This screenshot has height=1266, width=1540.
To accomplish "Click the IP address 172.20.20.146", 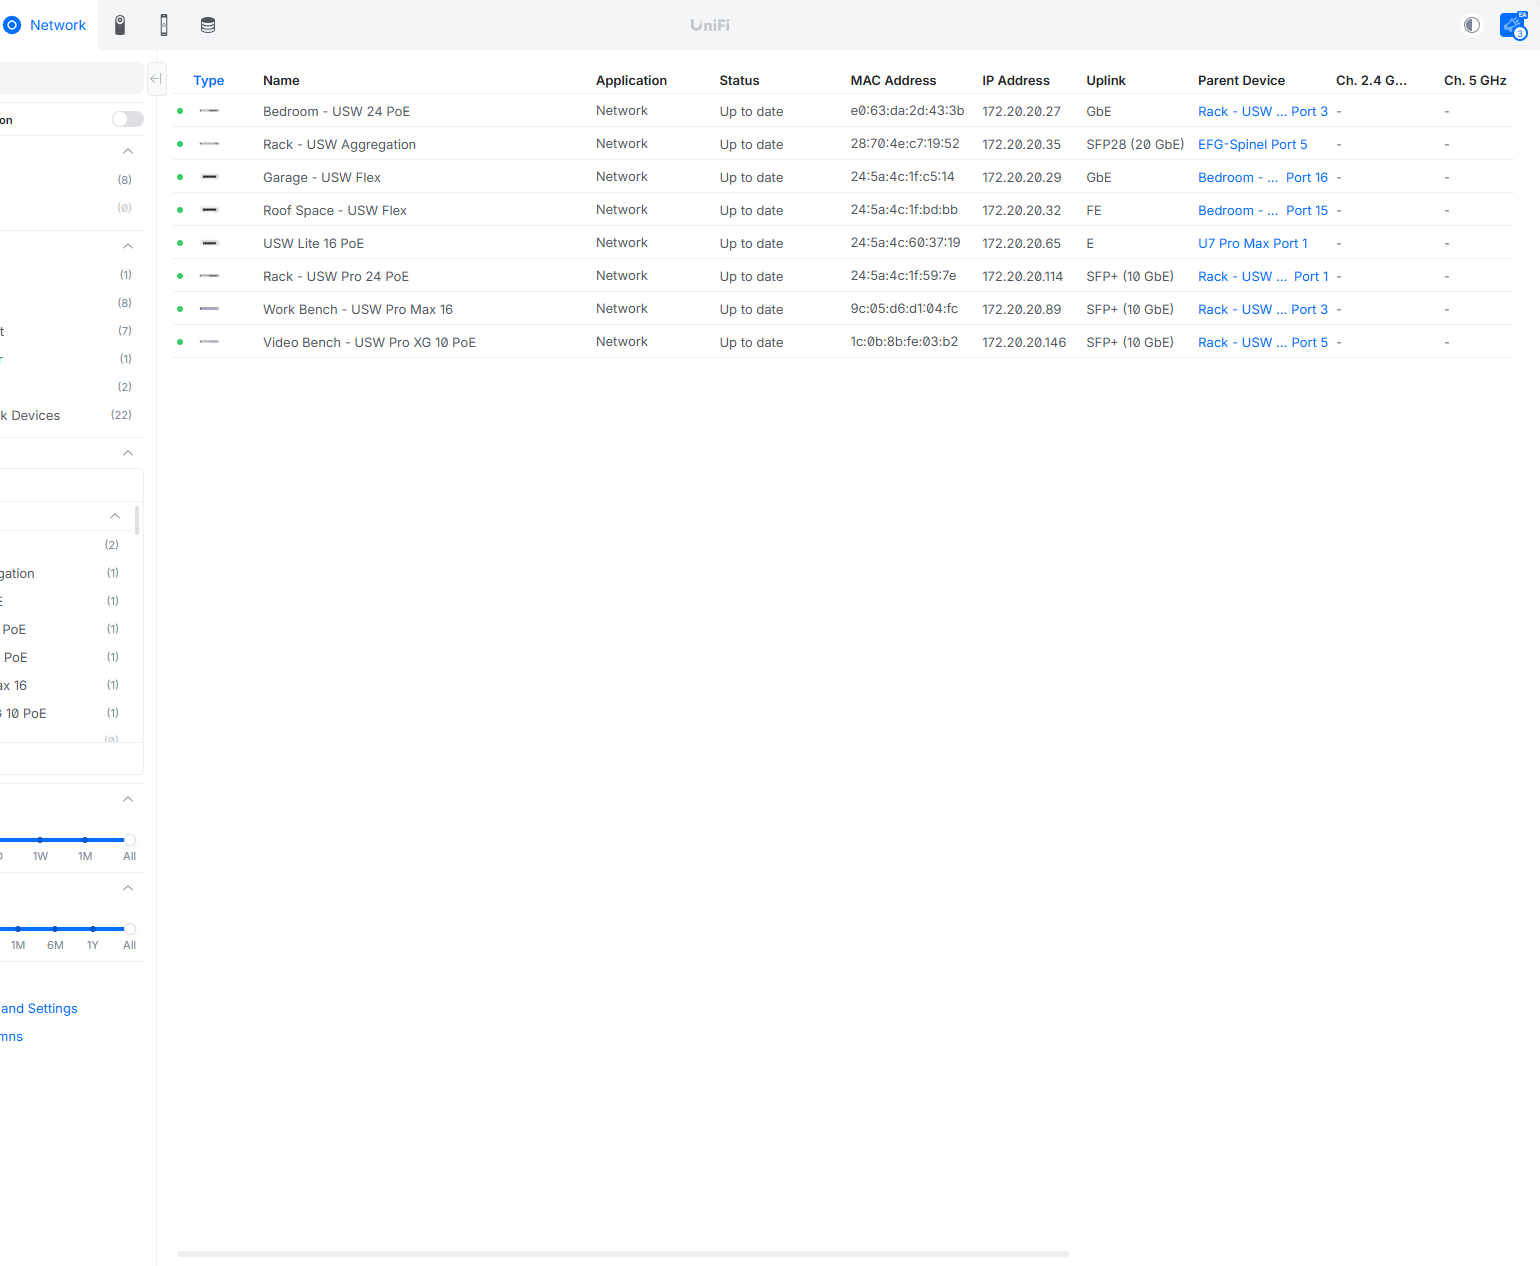I will tap(1024, 343).
